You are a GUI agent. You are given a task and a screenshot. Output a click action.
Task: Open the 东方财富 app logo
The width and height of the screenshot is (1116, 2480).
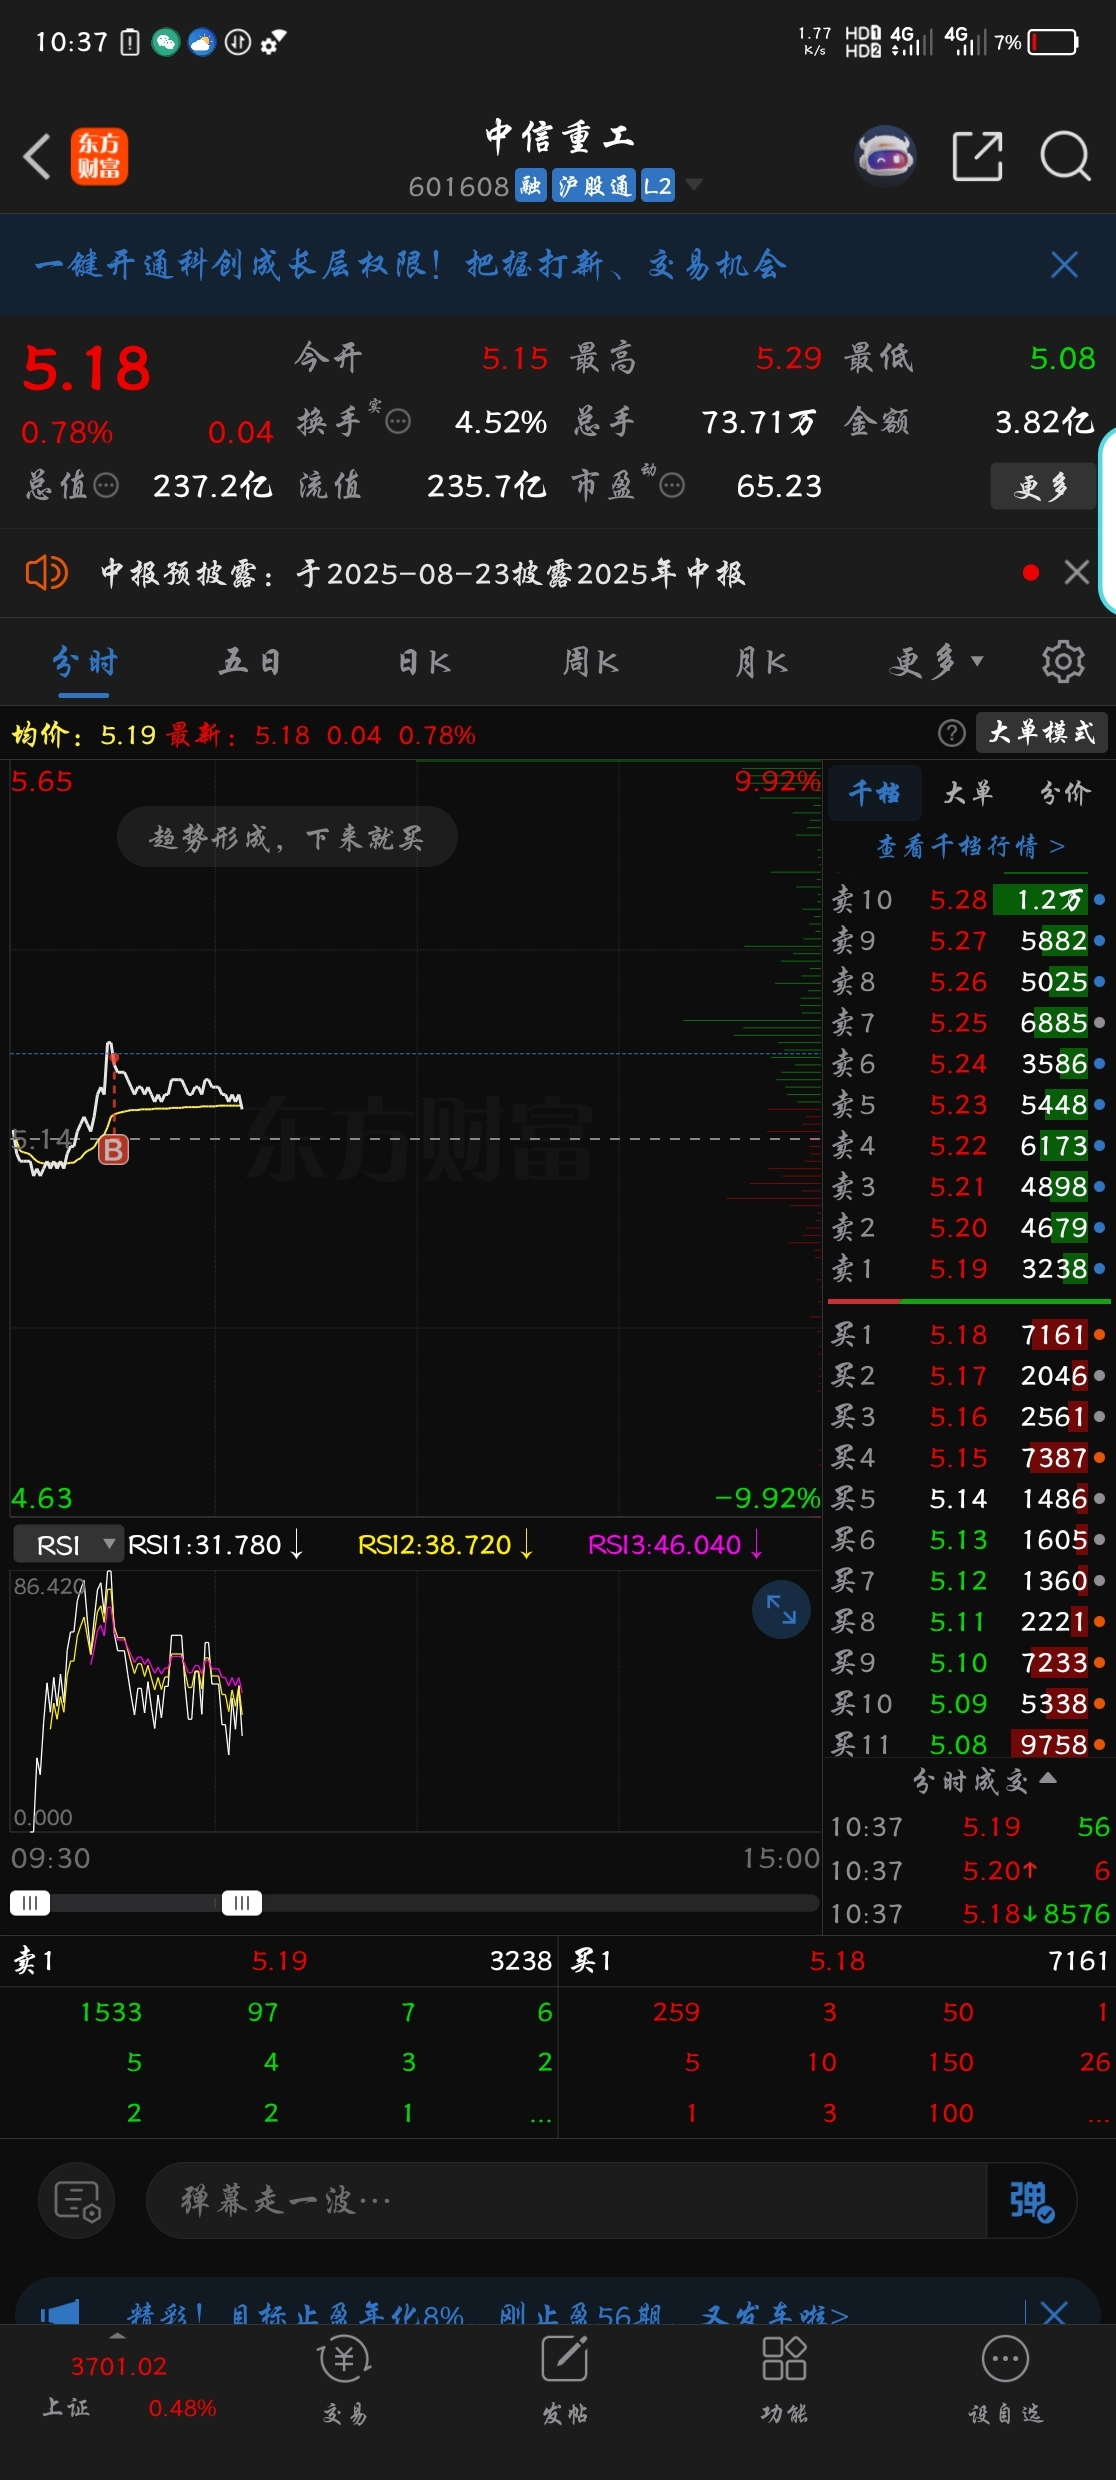99,156
